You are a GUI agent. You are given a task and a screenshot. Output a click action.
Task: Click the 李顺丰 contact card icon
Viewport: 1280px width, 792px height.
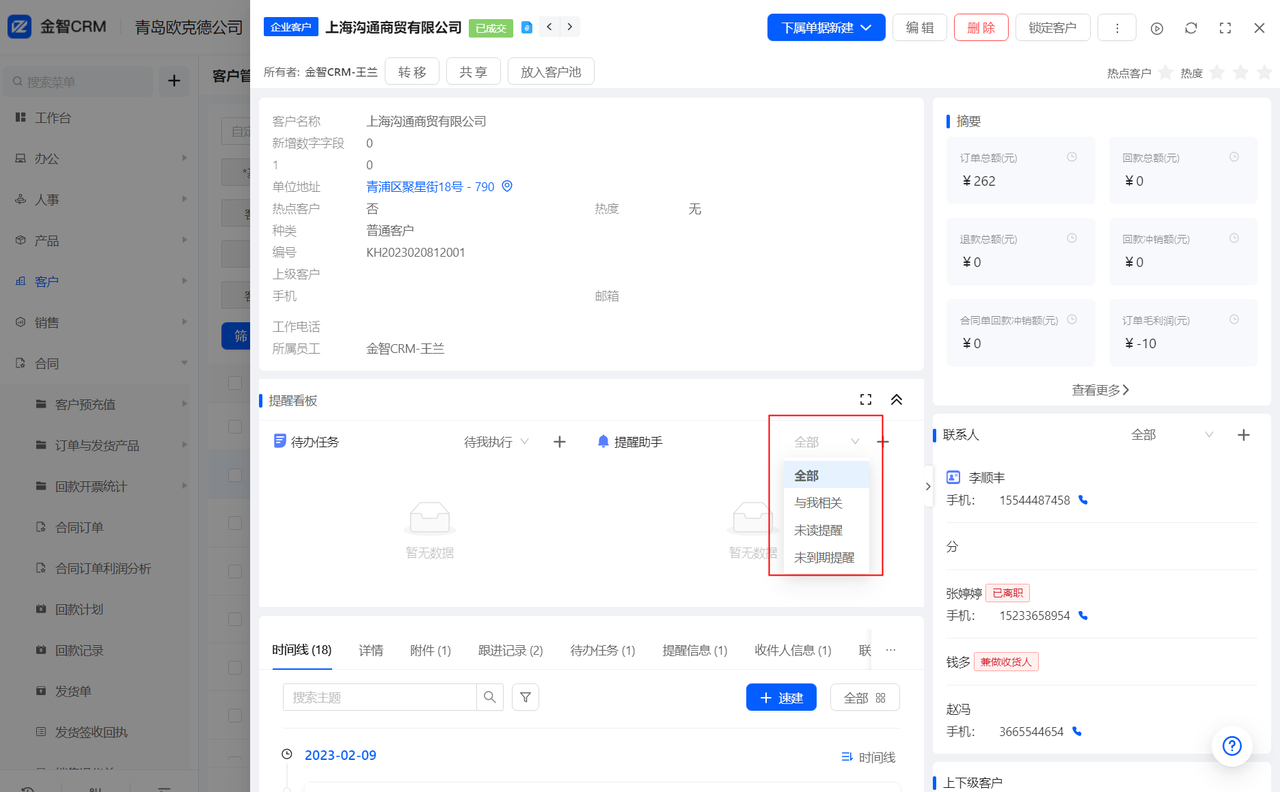[953, 478]
